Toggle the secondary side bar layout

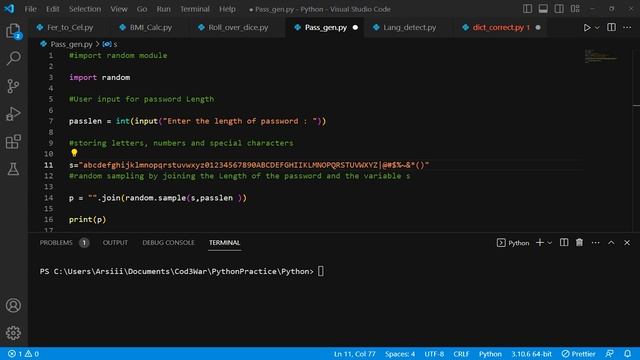559,9
